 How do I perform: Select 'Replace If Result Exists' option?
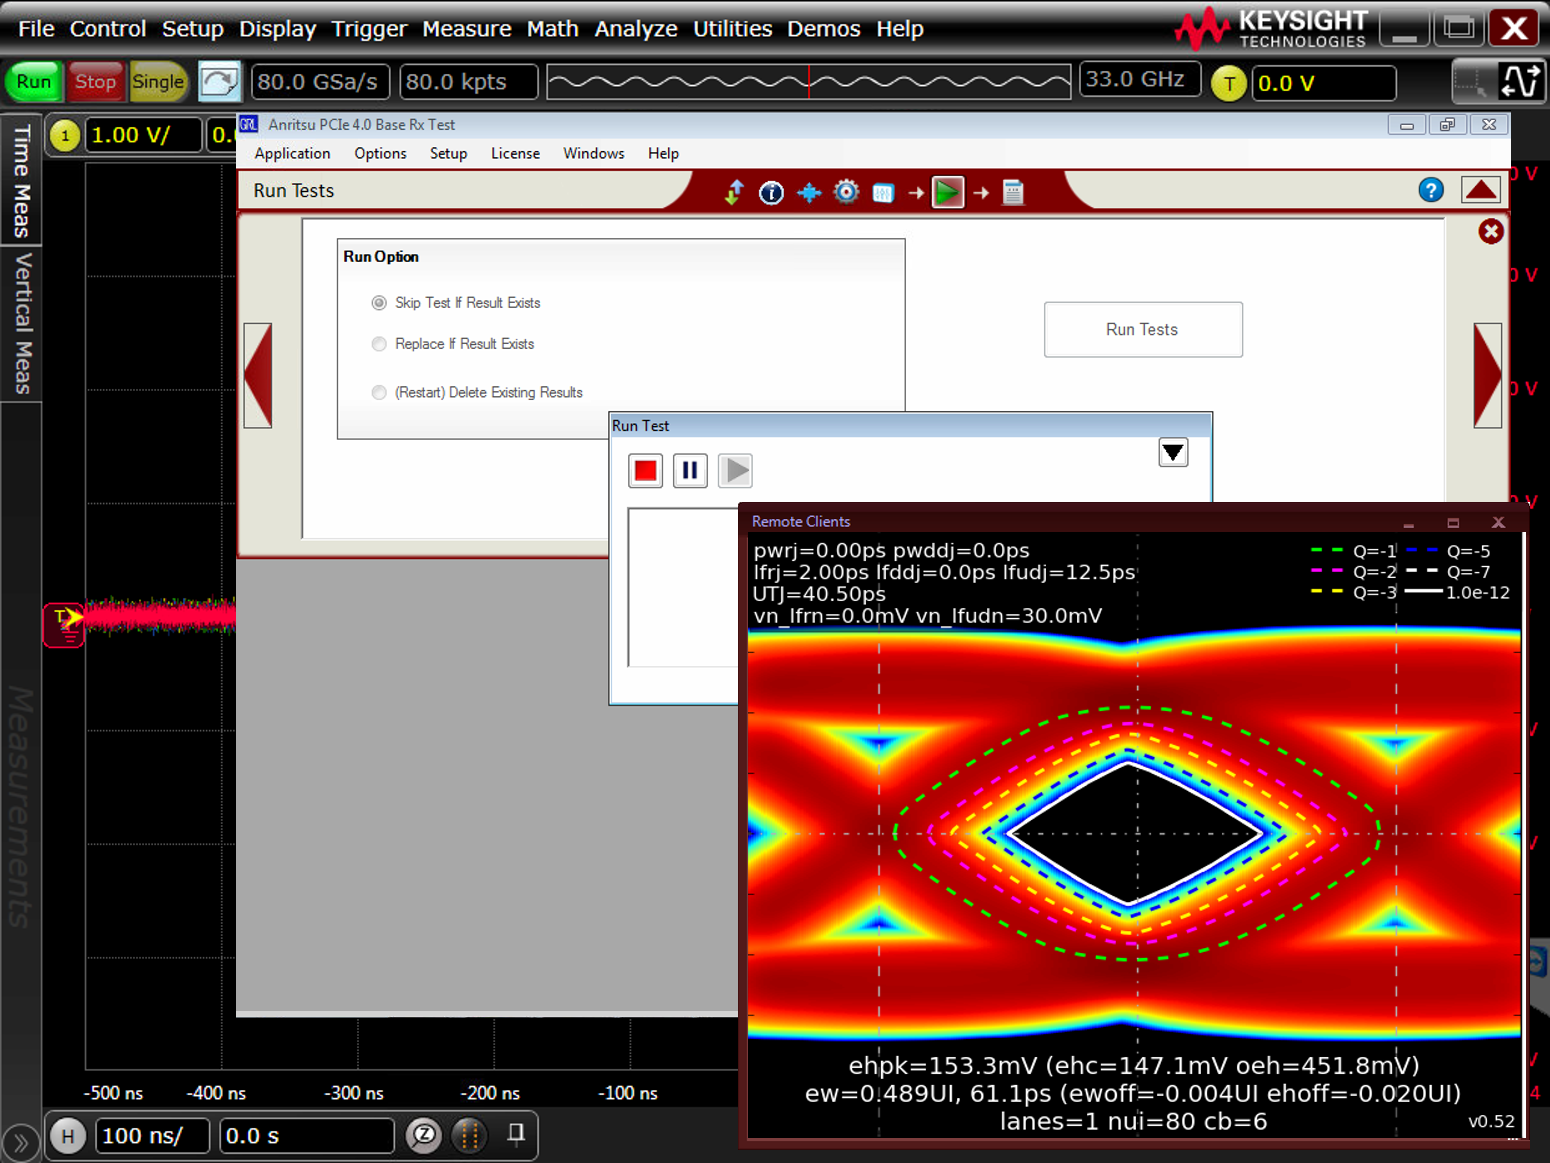[x=379, y=343]
